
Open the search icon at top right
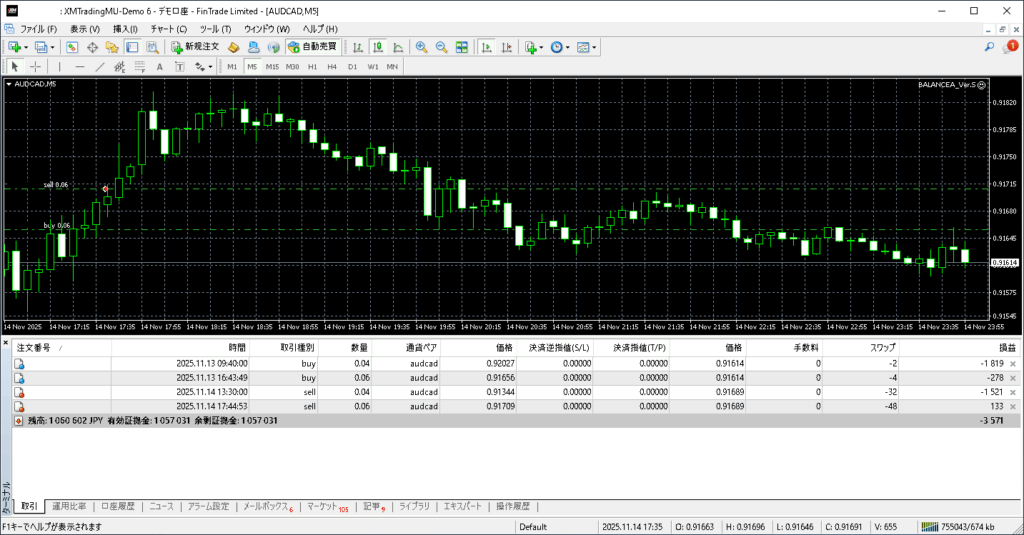[990, 47]
